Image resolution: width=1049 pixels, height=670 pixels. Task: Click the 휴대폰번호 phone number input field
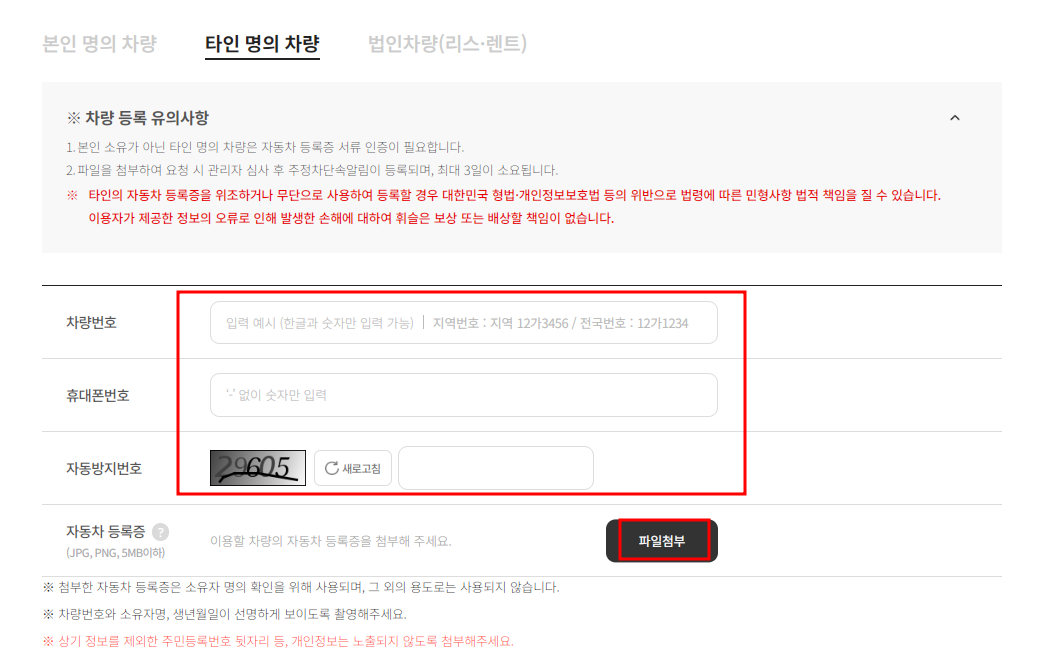coord(462,395)
